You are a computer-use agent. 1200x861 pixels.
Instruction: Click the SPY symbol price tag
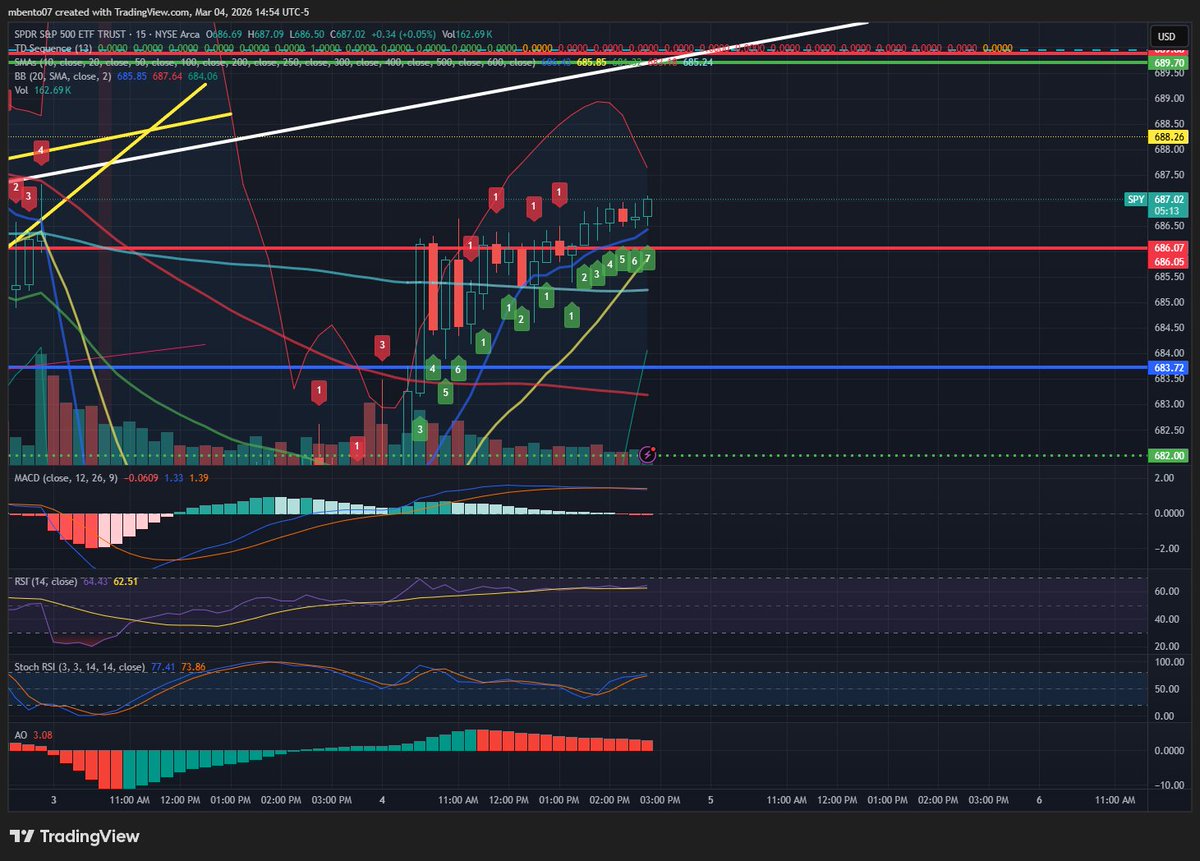pyautogui.click(x=1135, y=199)
